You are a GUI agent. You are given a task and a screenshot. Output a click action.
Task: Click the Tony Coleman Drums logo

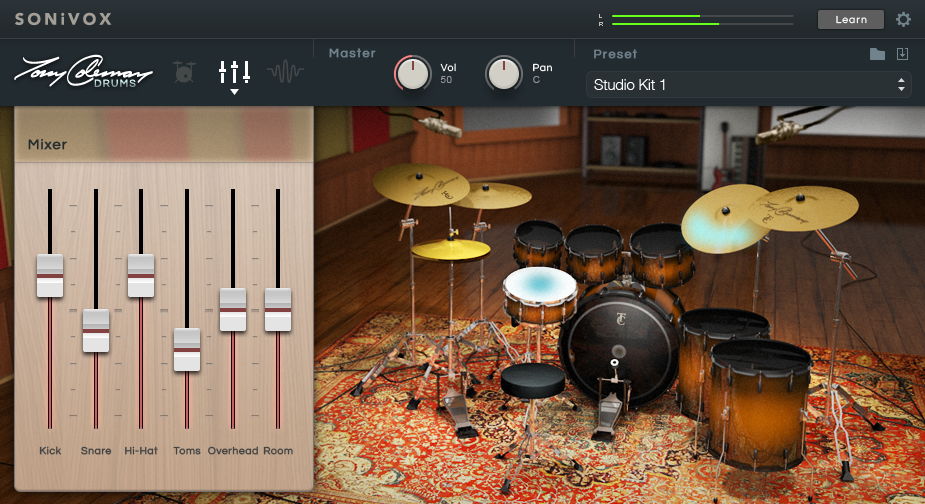pos(83,71)
